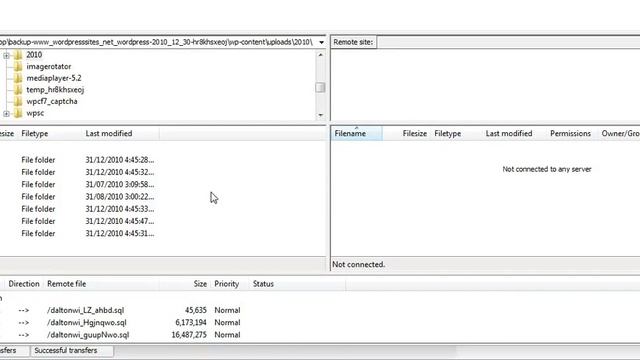Viewport: 640px width, 360px height.
Task: Click the Not connected to any server message
Action: [547, 169]
